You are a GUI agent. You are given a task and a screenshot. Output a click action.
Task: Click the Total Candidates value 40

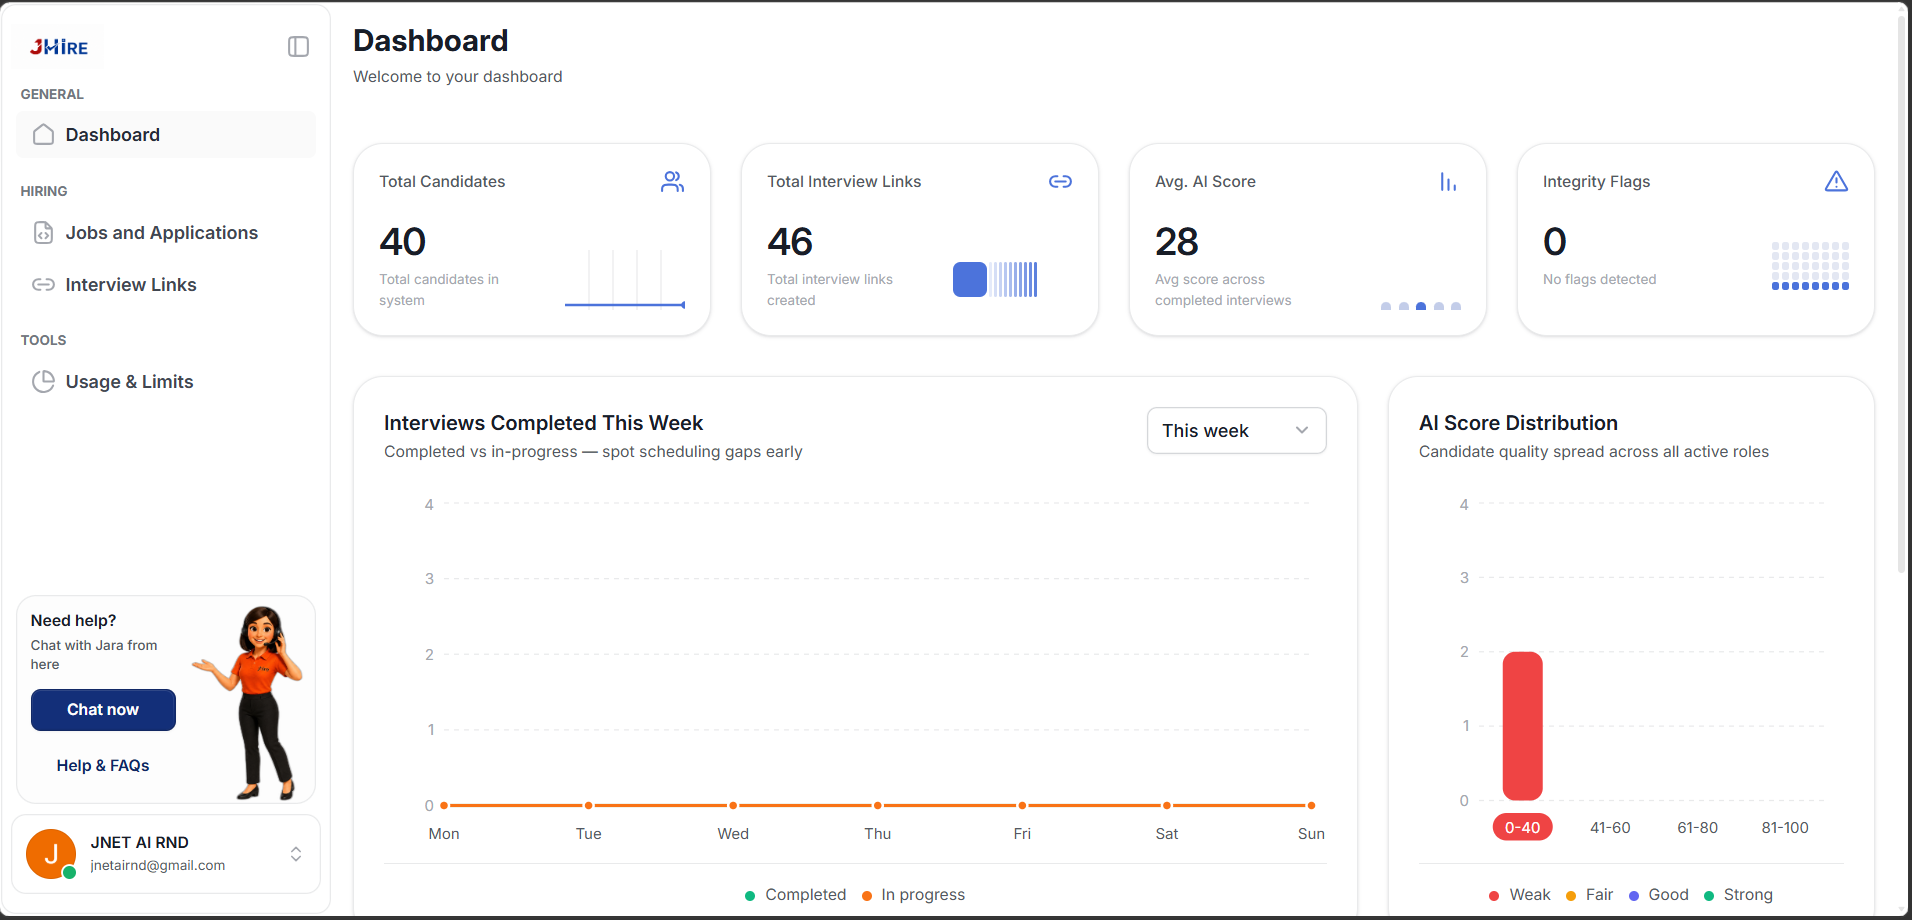[403, 242]
